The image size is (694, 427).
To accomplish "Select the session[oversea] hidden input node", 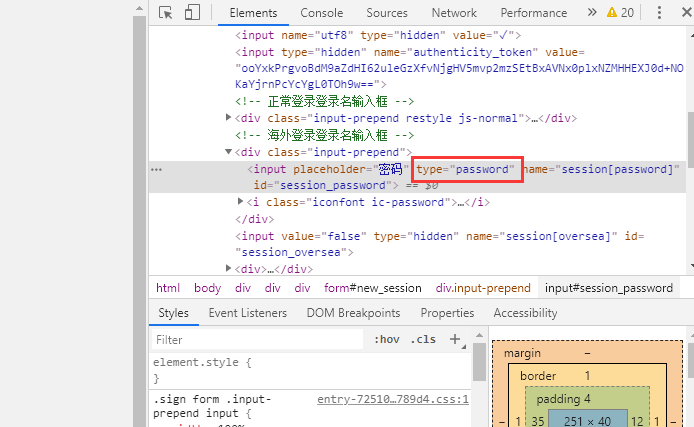I will 440,244.
